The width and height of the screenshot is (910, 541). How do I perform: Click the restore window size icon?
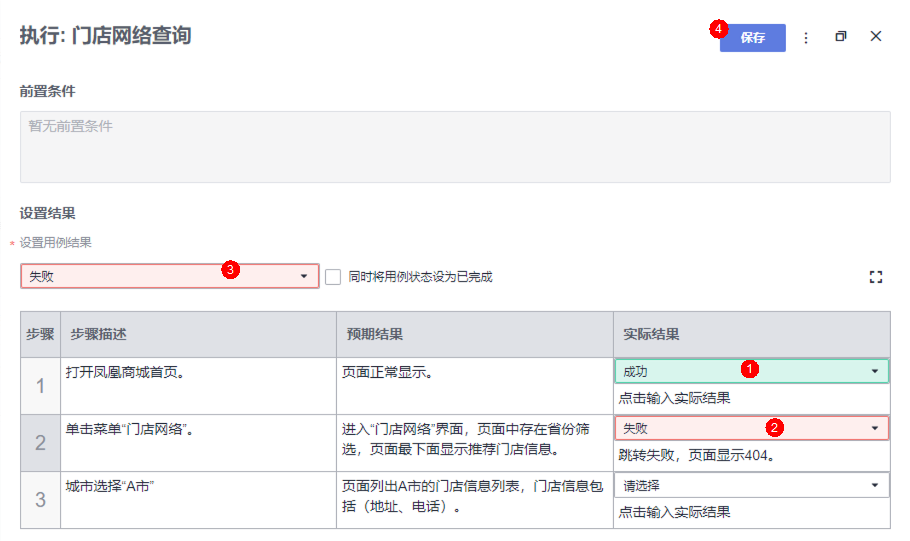point(841,37)
